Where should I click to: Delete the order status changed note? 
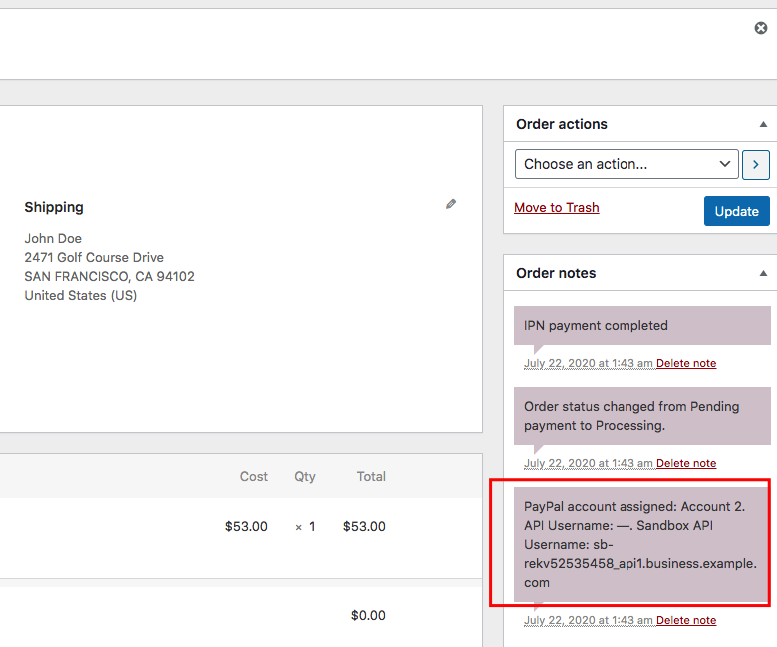click(x=685, y=463)
